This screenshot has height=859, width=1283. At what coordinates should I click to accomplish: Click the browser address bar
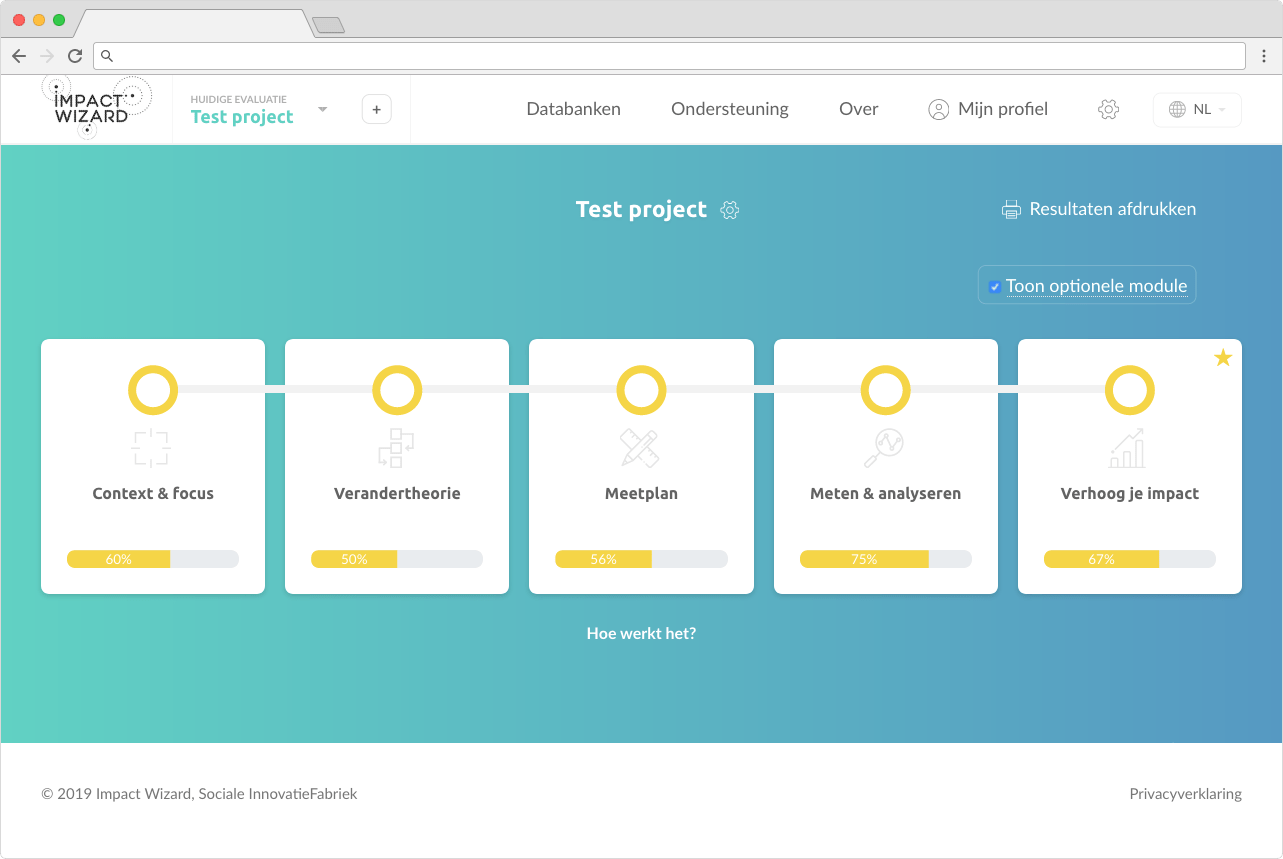coord(669,56)
